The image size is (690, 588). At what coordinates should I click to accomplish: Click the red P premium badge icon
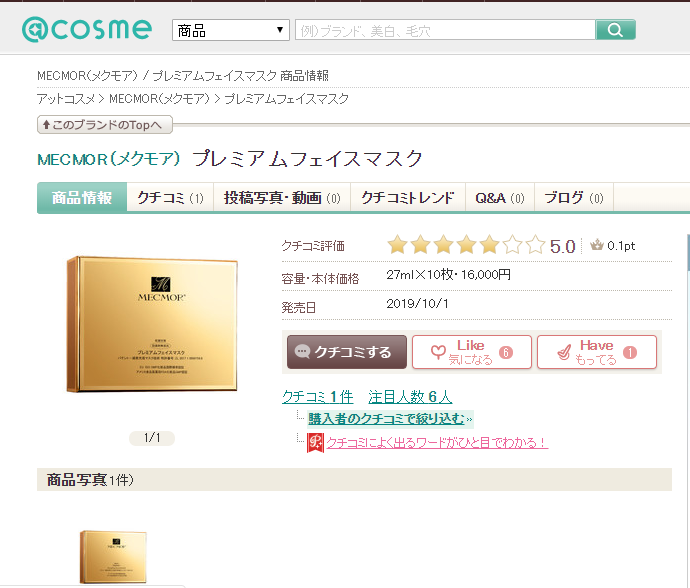(x=315, y=442)
